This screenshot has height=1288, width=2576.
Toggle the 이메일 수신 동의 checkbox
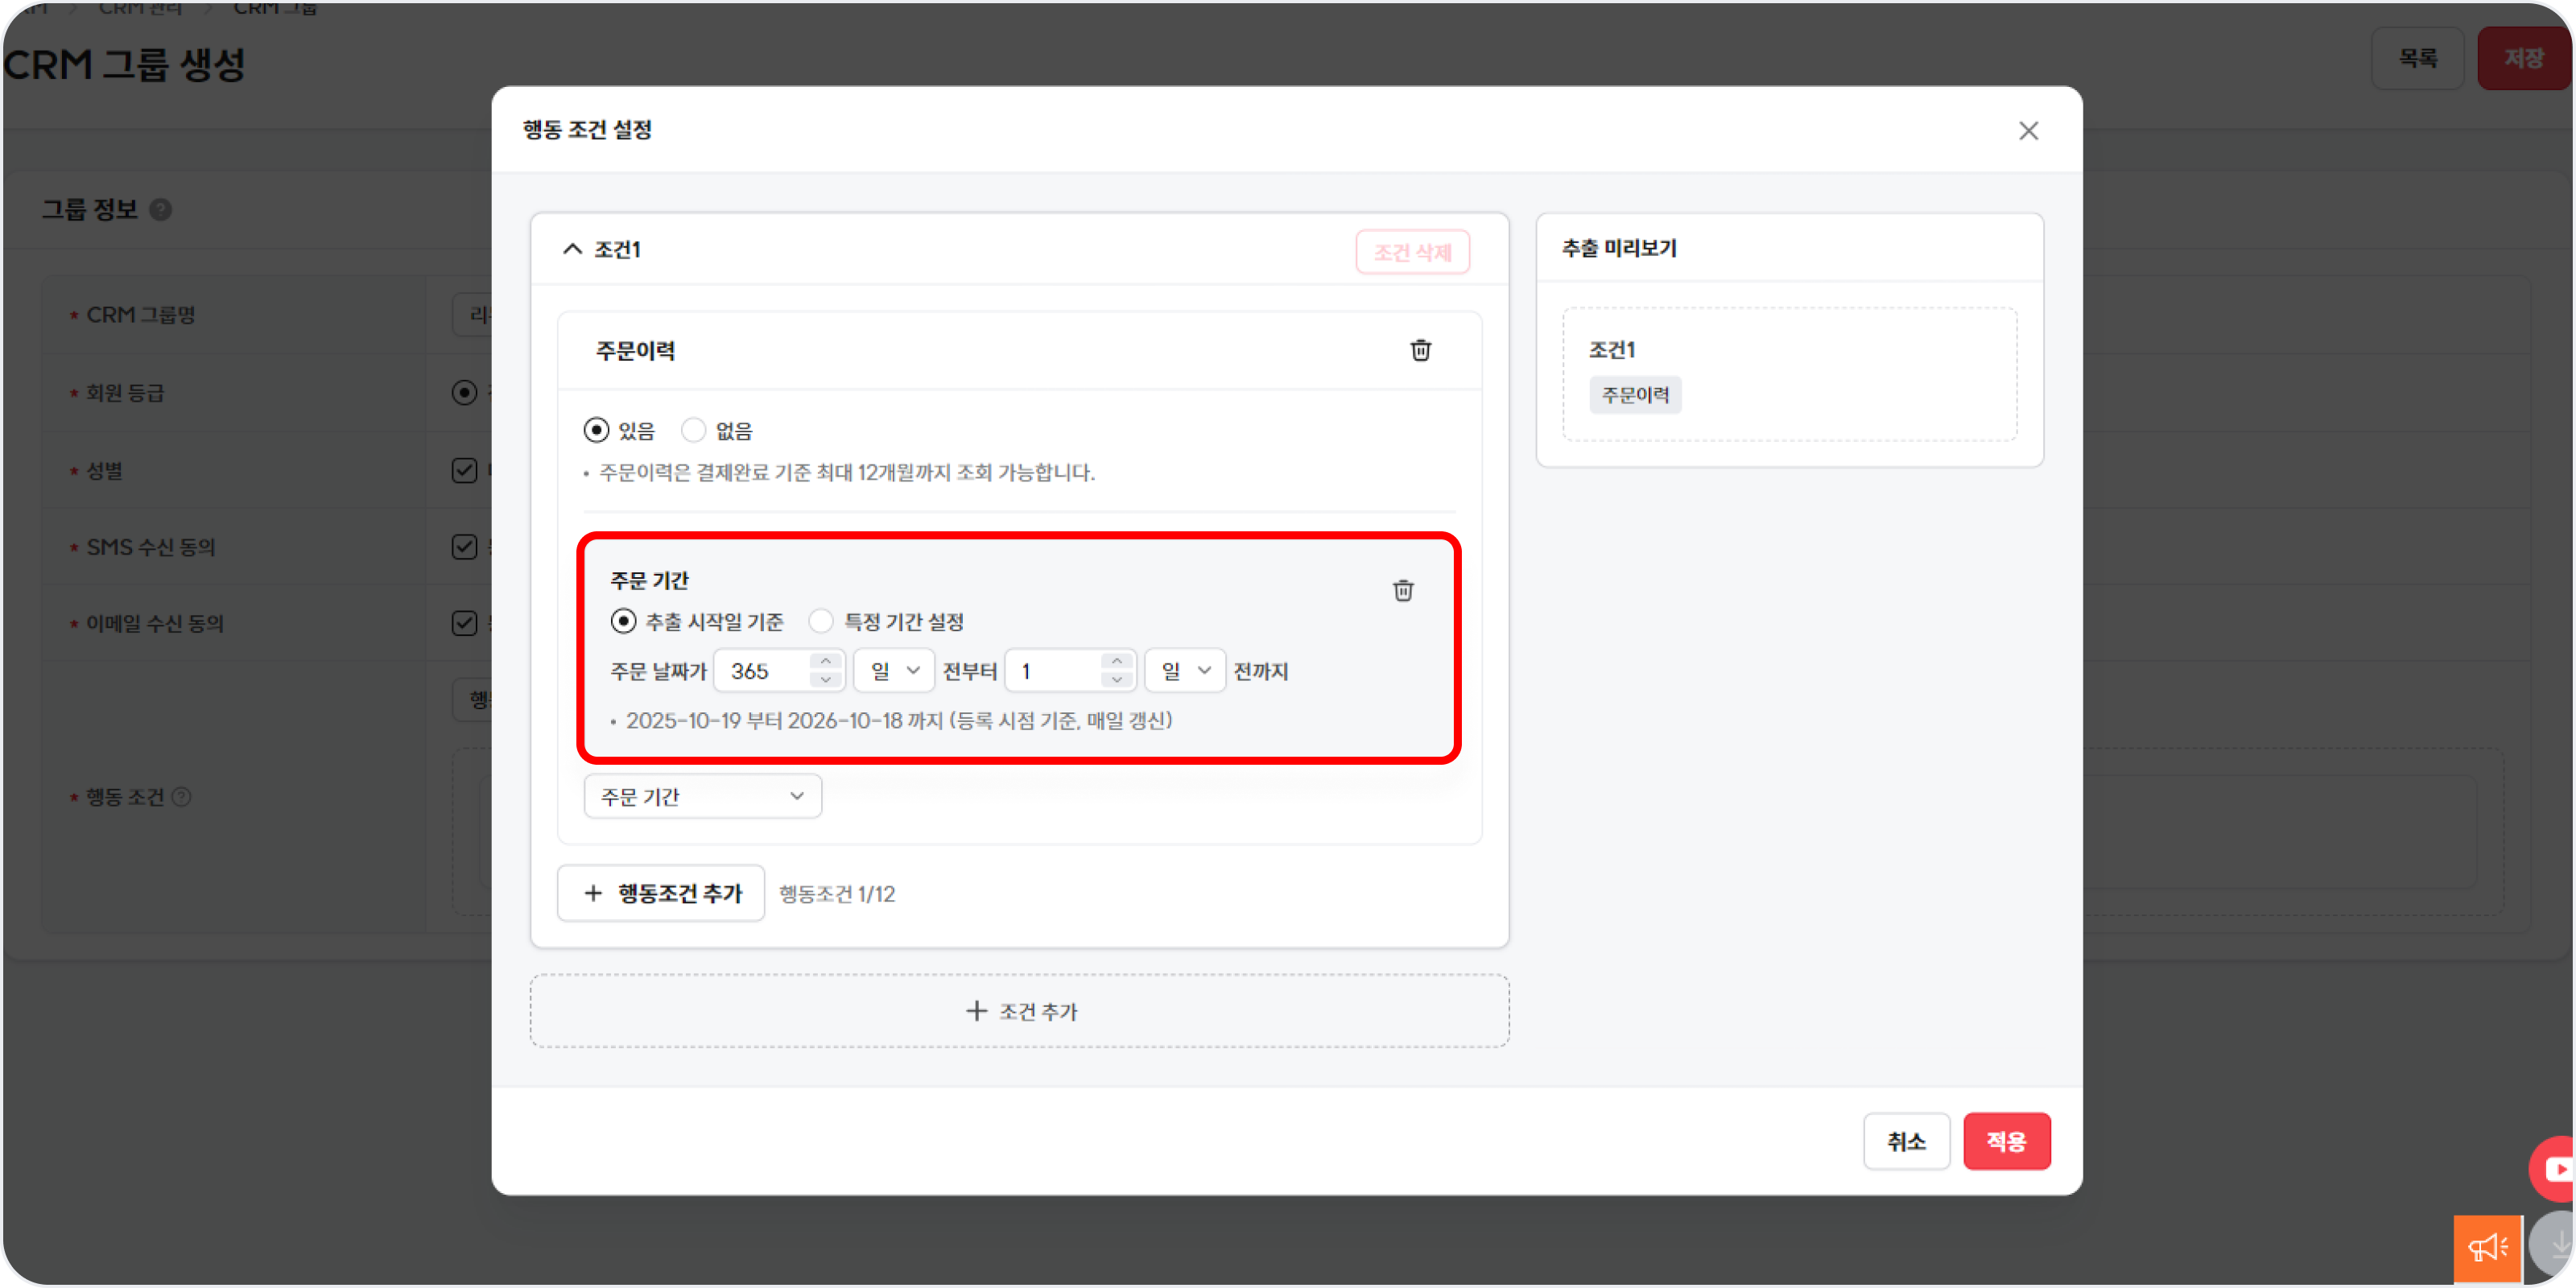464,623
